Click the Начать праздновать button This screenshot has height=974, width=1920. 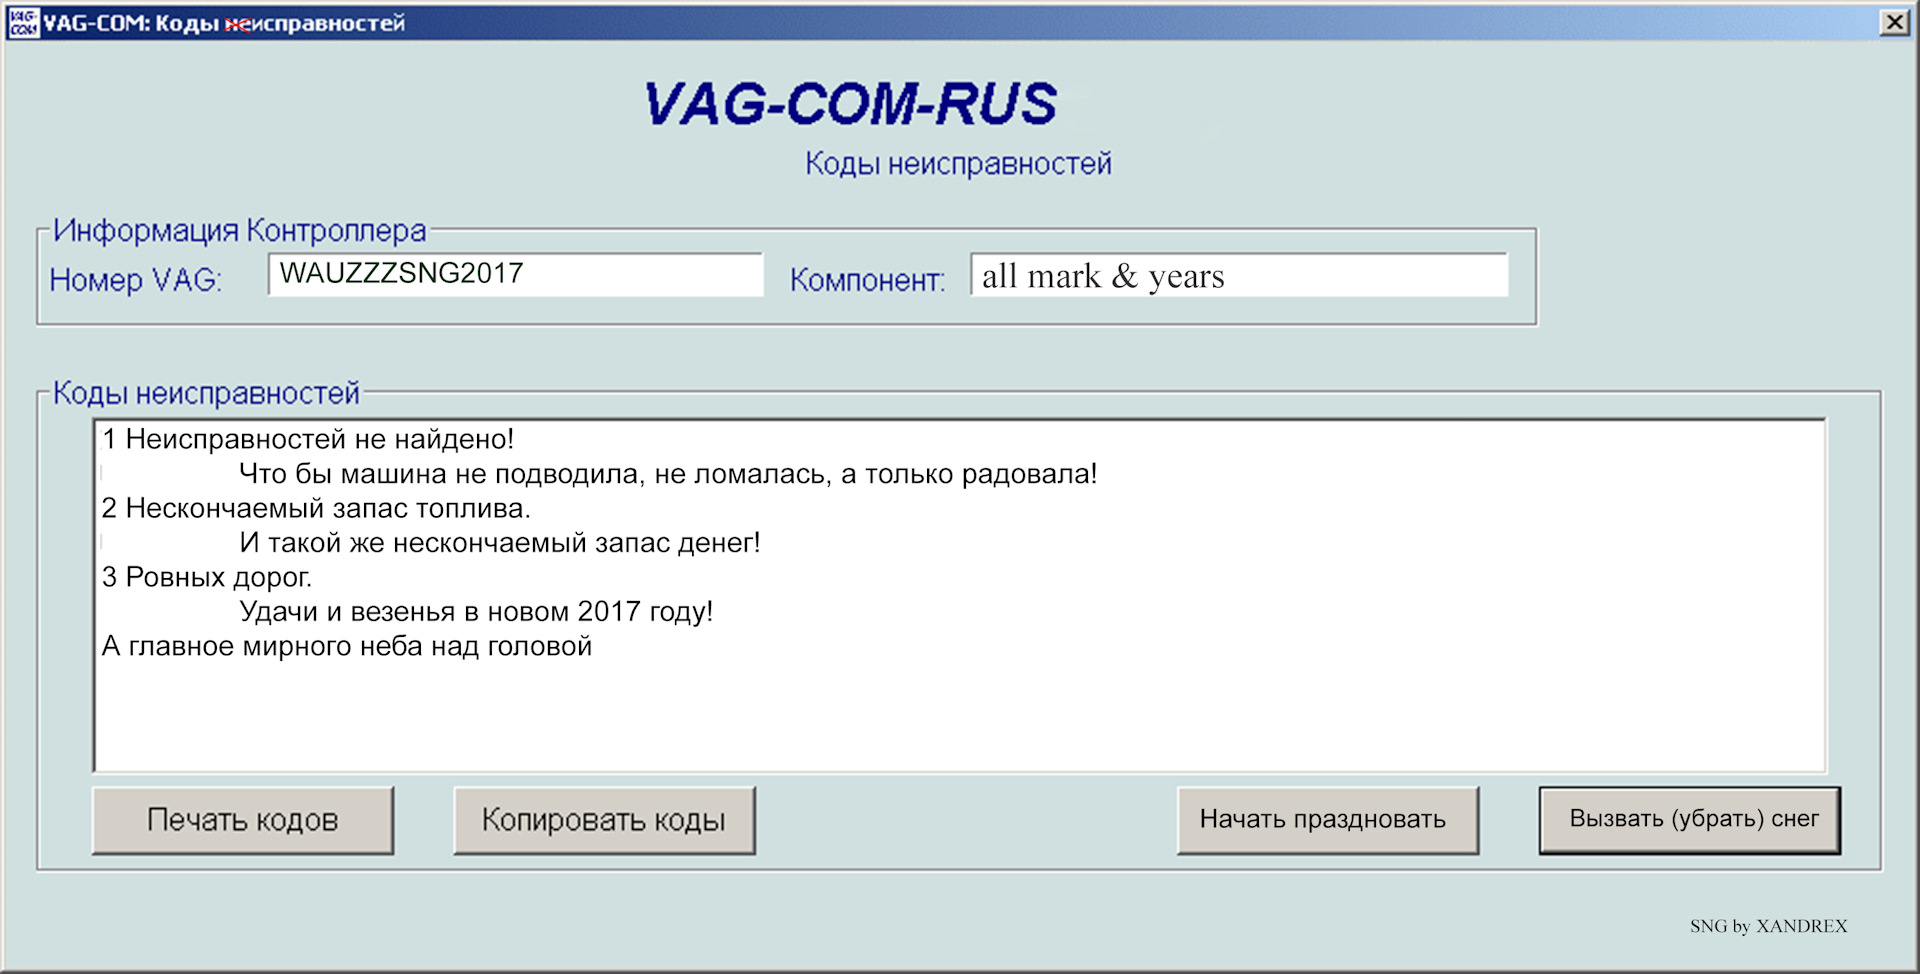[x=1327, y=820]
